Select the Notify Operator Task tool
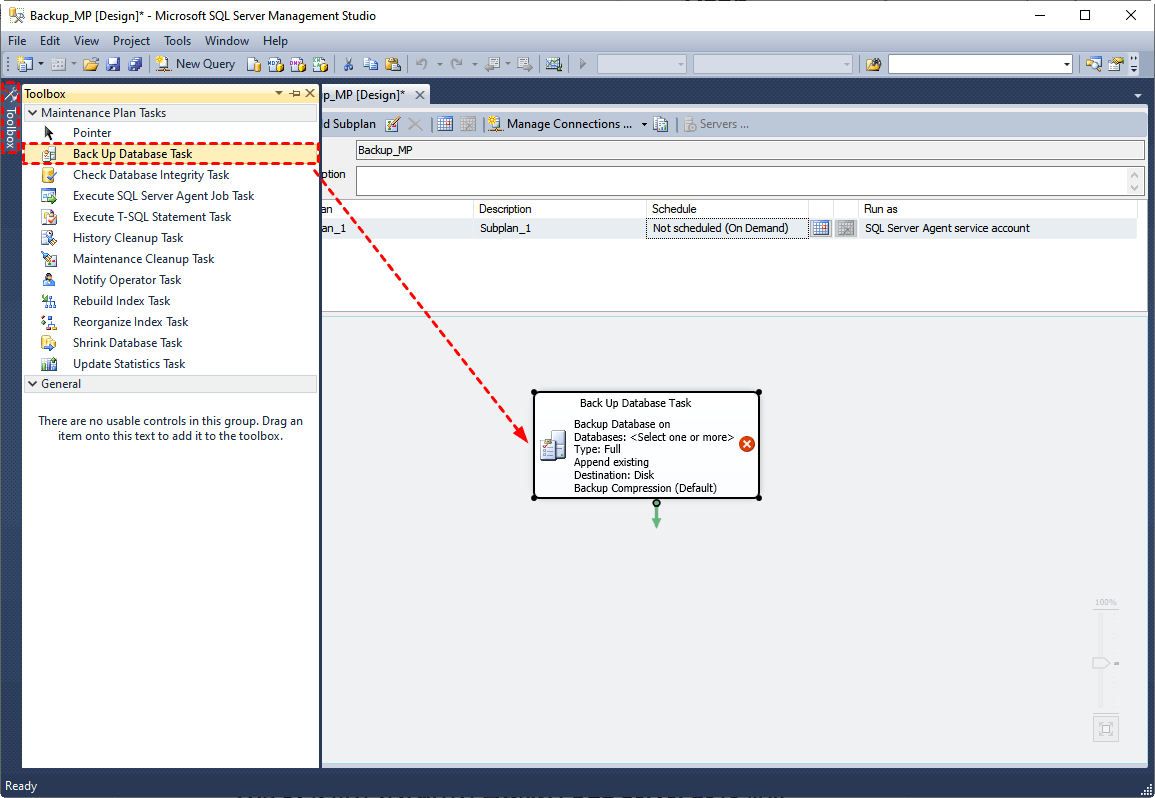 [126, 279]
